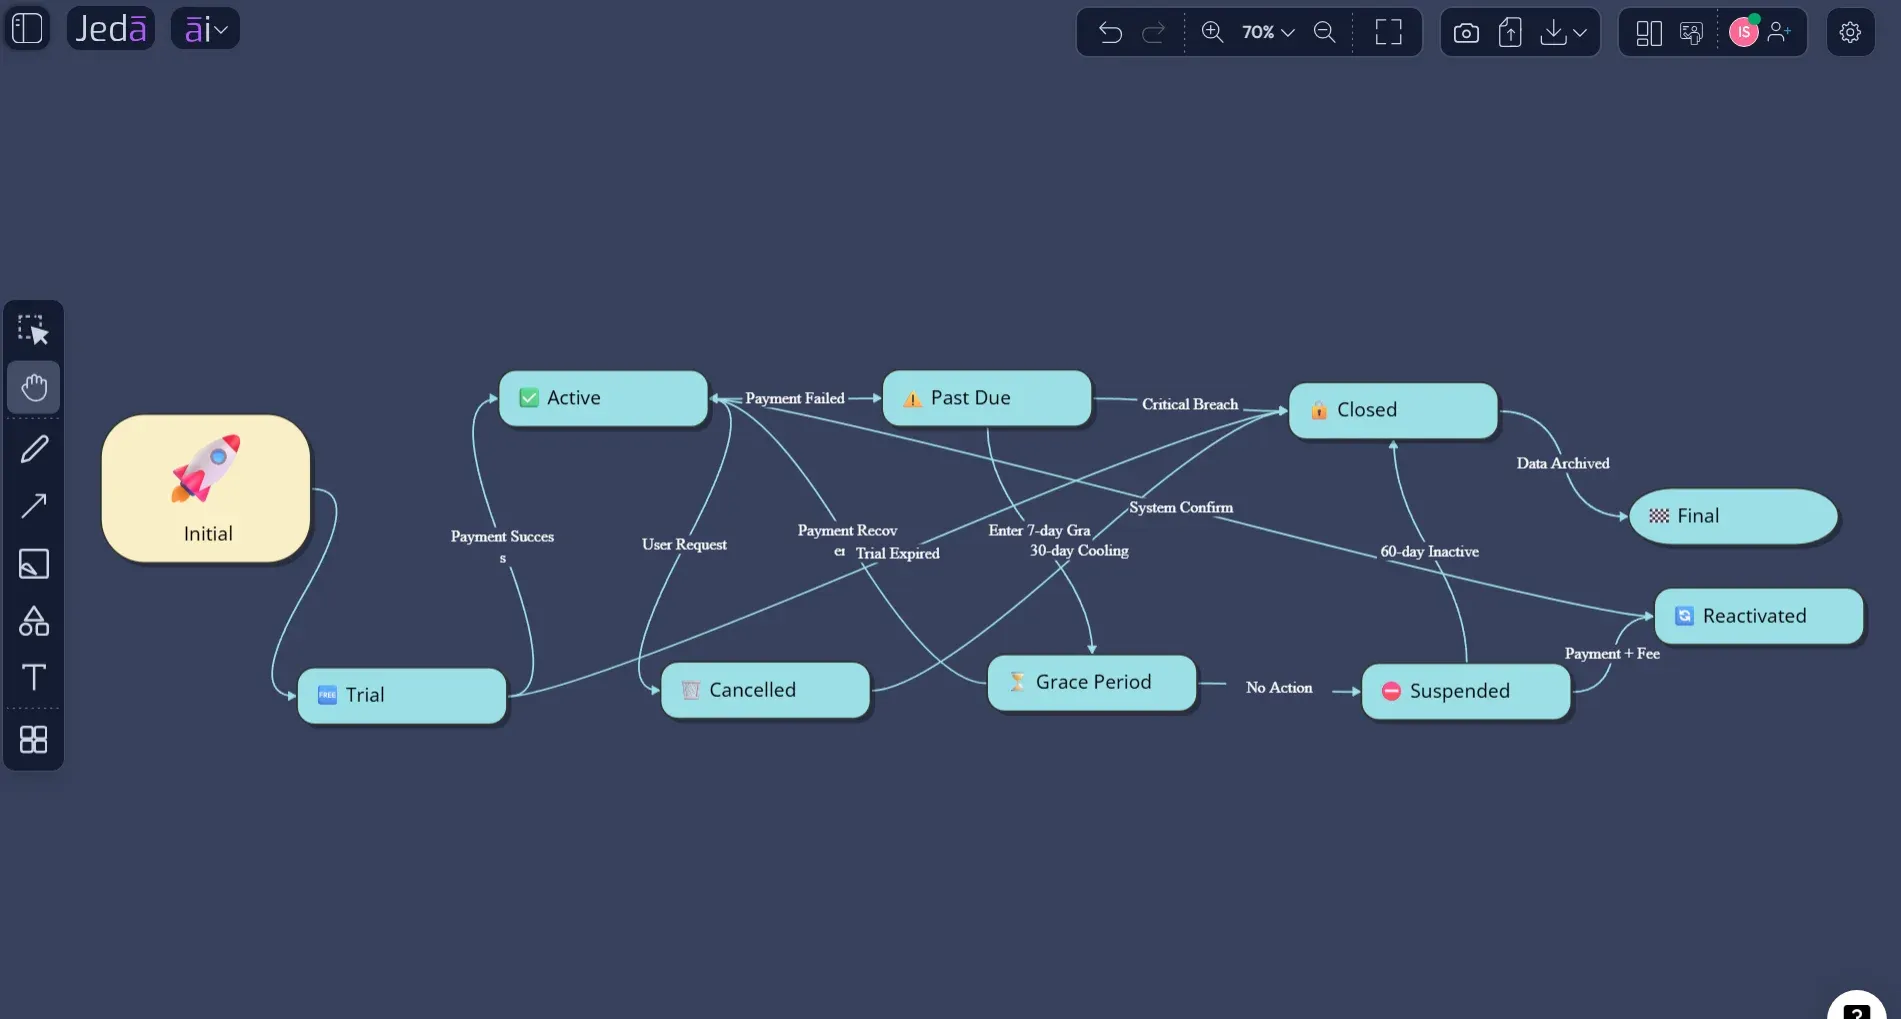Select the Active state node
This screenshot has height=1019, width=1901.
point(603,398)
